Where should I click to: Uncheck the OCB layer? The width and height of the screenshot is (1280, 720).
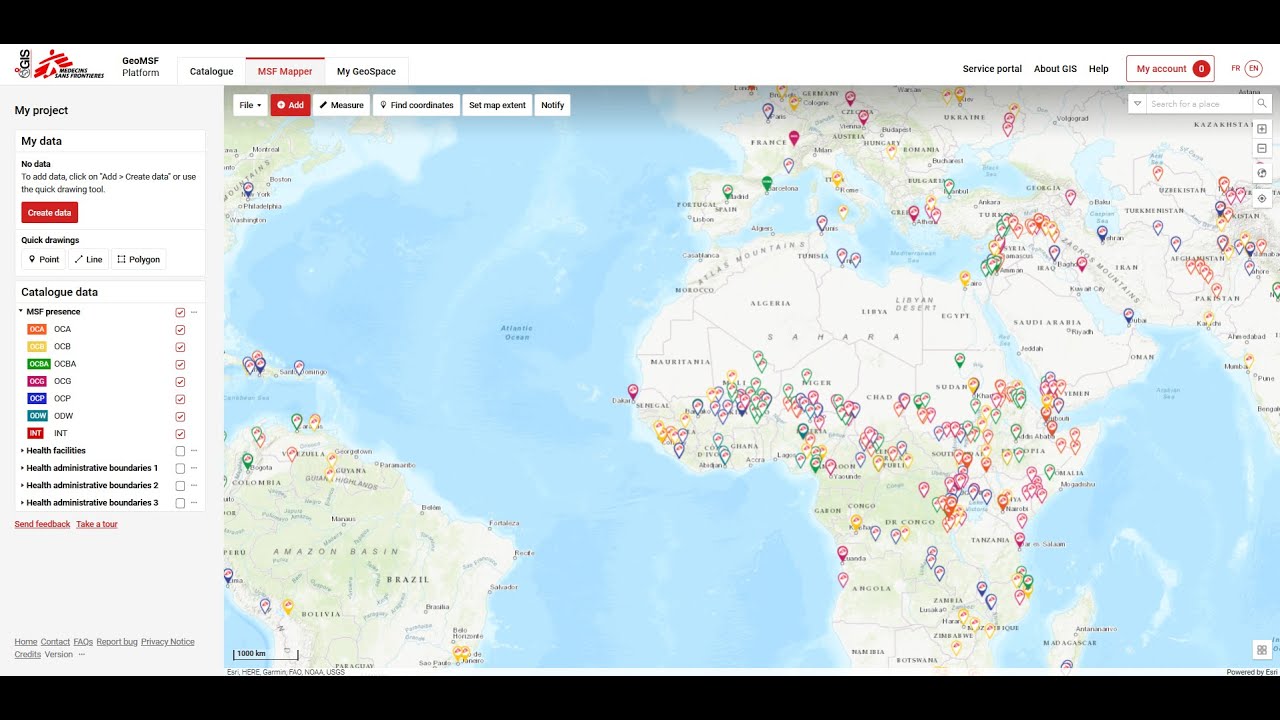click(x=180, y=347)
